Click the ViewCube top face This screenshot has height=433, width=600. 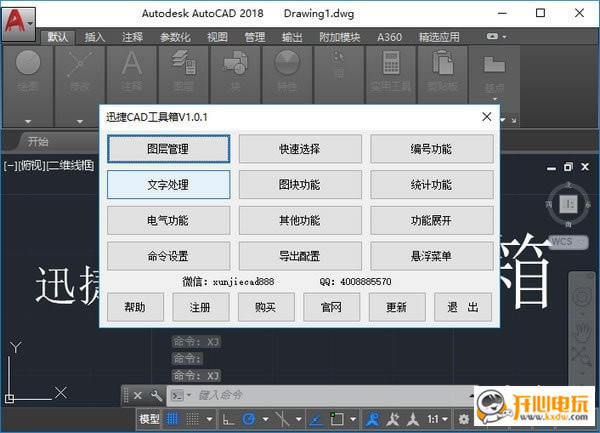569,203
